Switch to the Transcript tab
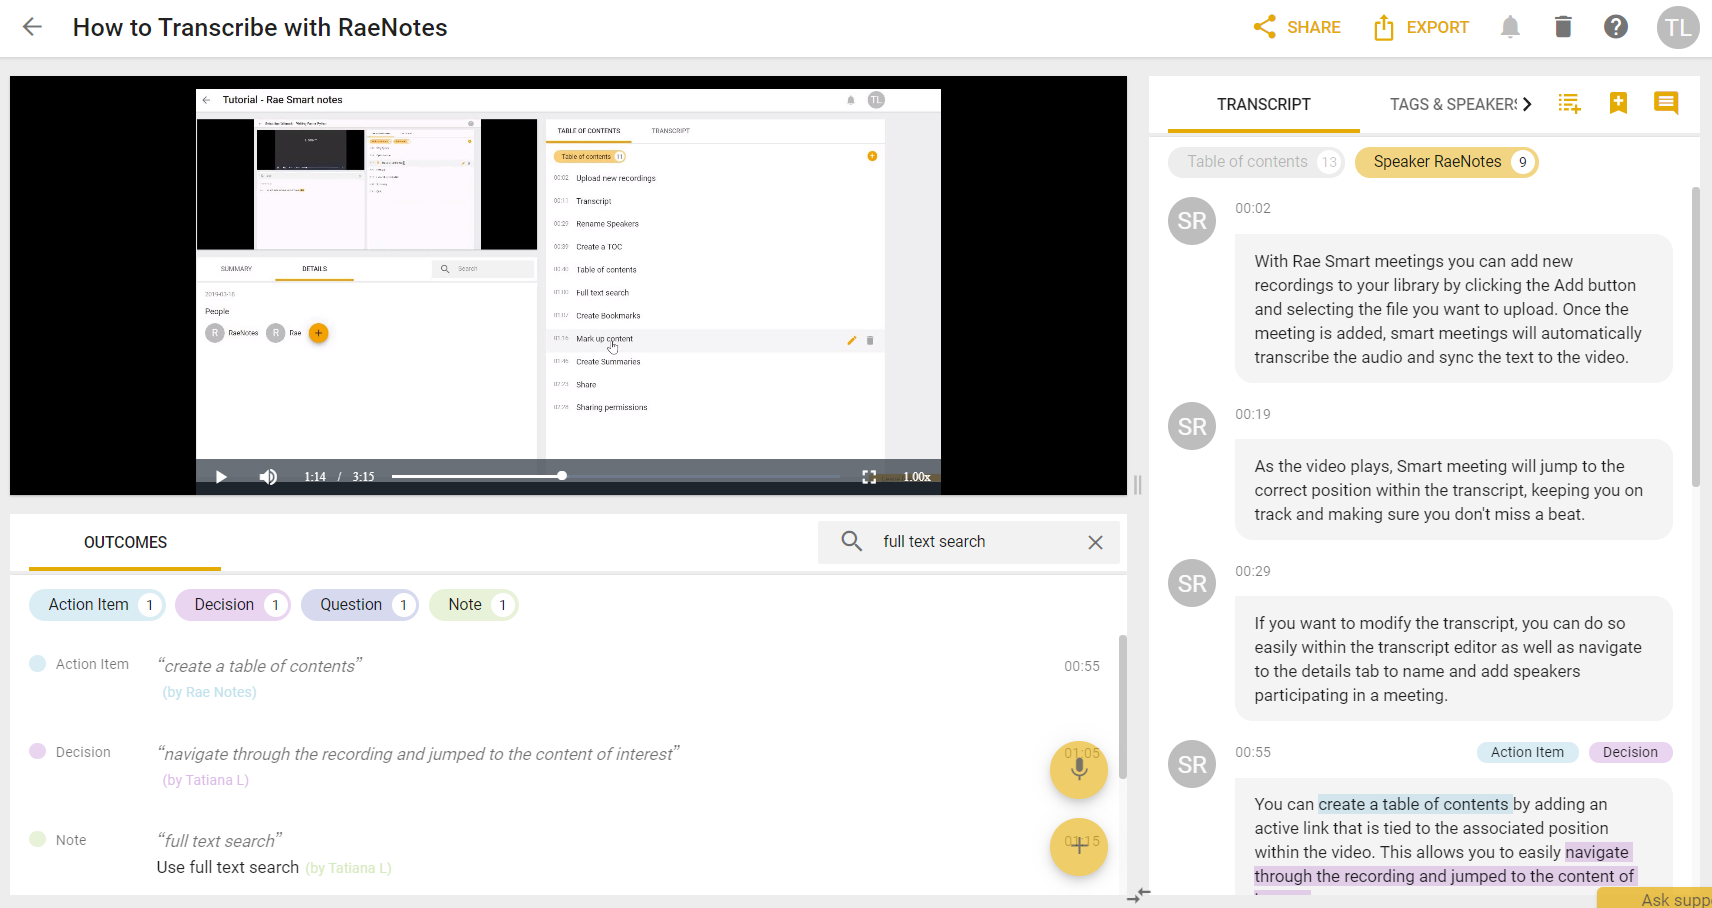The image size is (1712, 908). click(1263, 104)
